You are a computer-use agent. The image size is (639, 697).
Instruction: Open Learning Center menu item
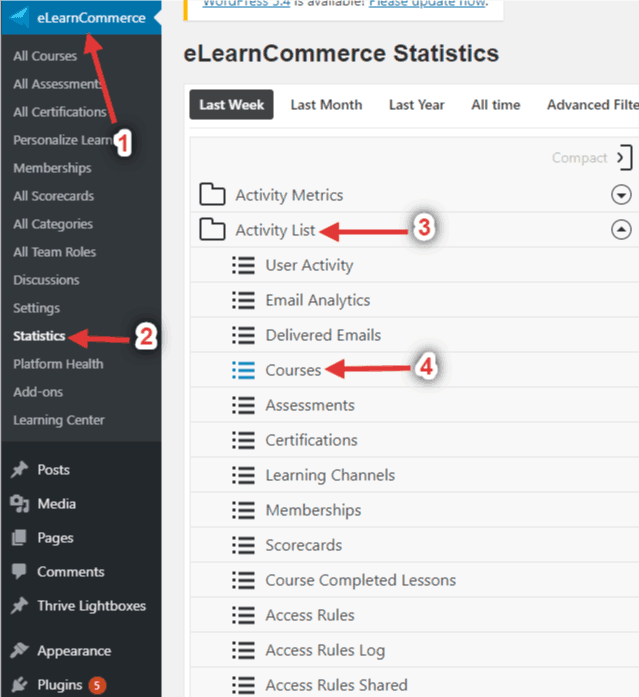point(59,420)
